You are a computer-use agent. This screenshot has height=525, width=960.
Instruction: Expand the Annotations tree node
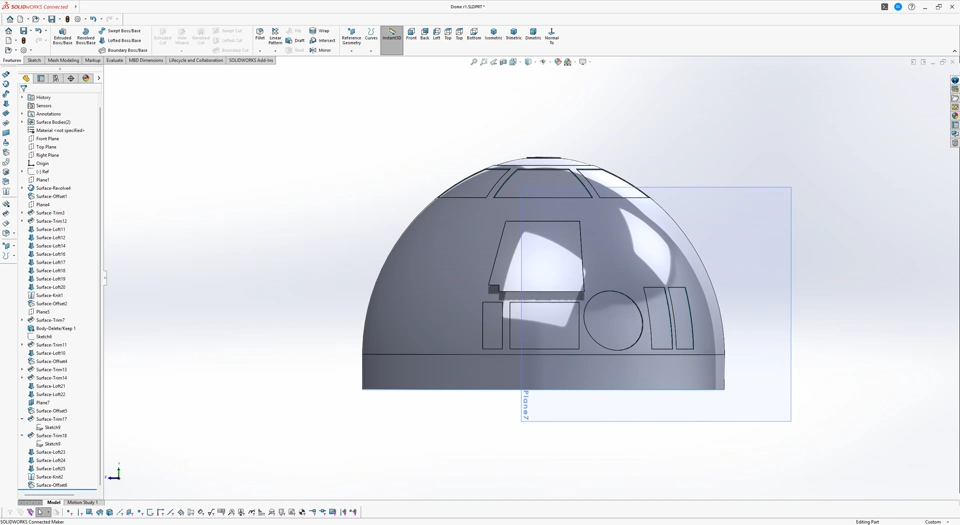[22, 114]
